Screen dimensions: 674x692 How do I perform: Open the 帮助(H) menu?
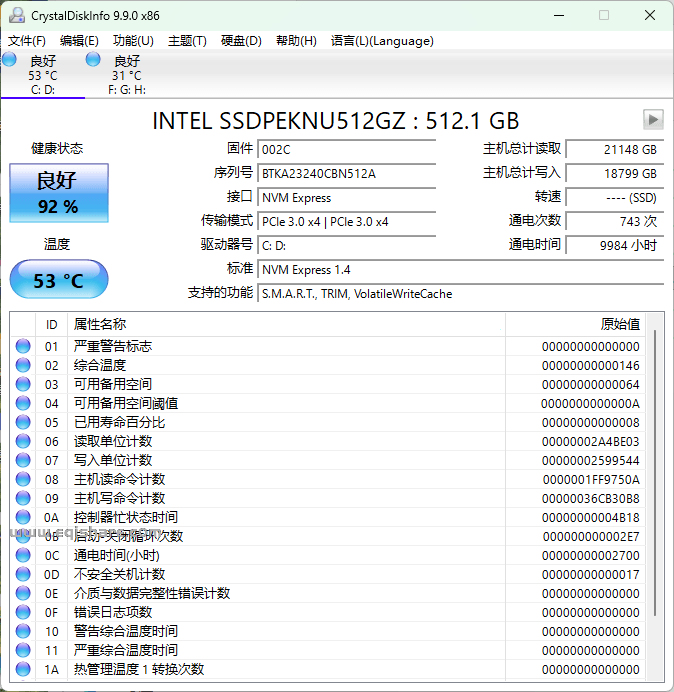click(x=296, y=41)
